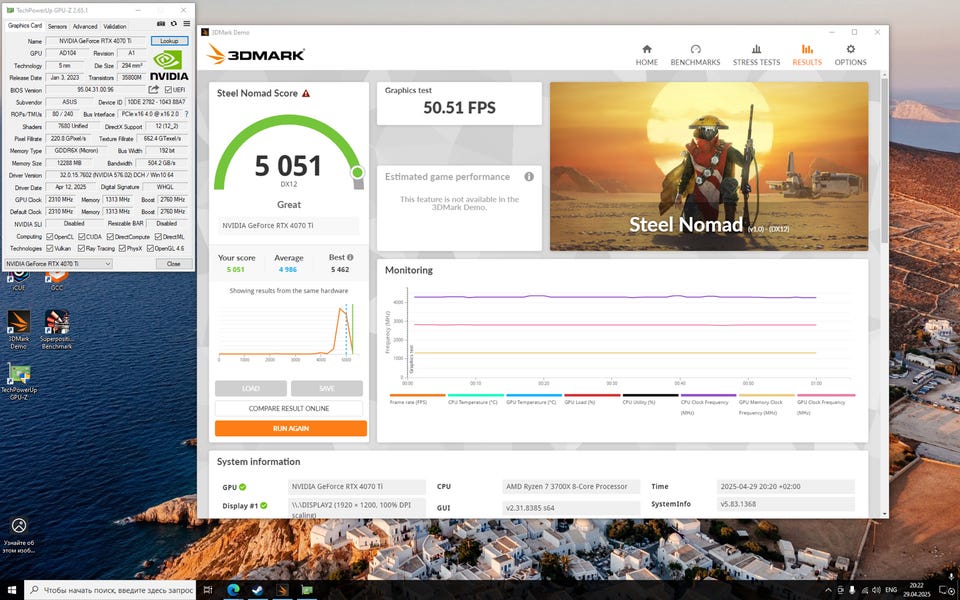Image resolution: width=960 pixels, height=600 pixels.
Task: Switch to the Results section
Action: (807, 55)
